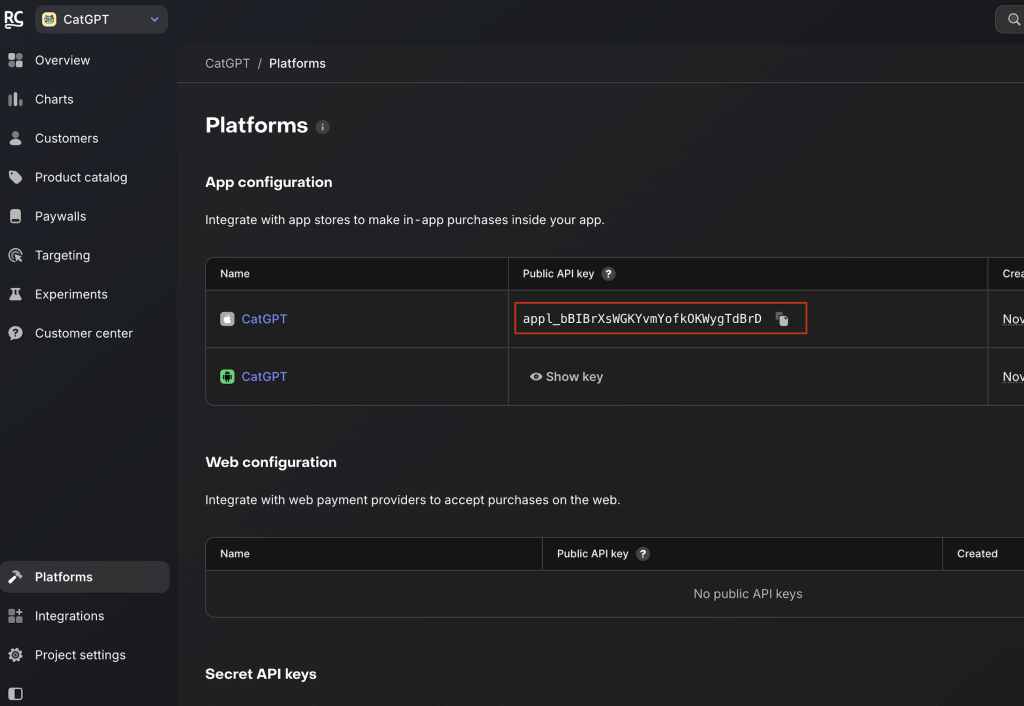Open Experiments from sidebar
The image size is (1024, 706).
pos(71,295)
